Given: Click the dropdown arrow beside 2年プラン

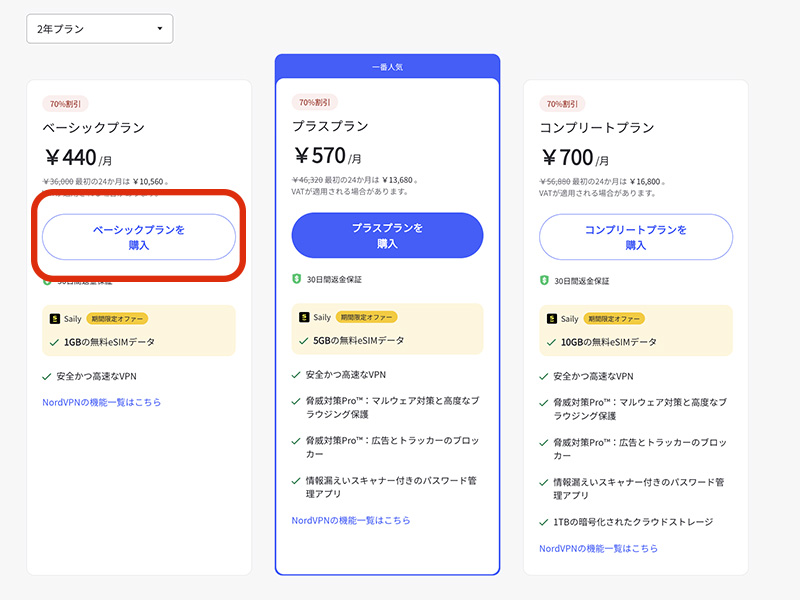Looking at the screenshot, I should 160,29.
